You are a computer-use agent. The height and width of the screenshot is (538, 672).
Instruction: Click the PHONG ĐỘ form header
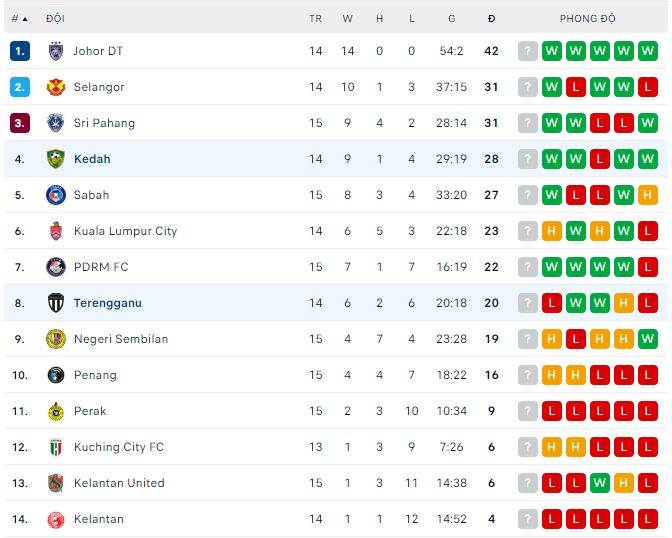tap(587, 18)
